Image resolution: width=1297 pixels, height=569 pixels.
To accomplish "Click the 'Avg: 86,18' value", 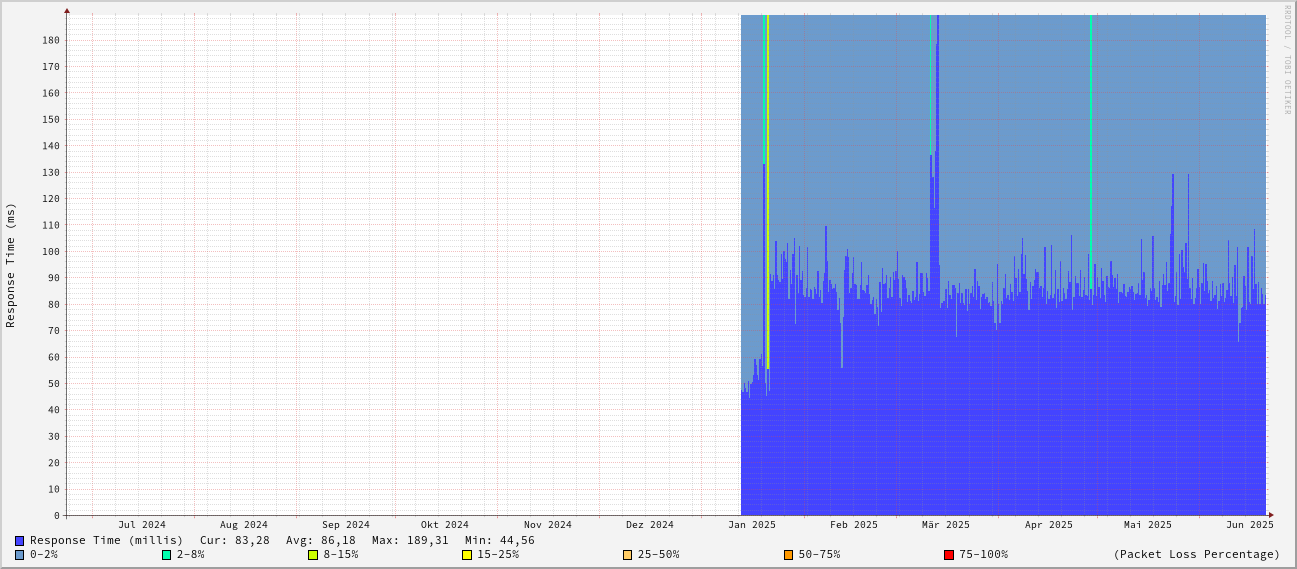I will pos(321,541).
